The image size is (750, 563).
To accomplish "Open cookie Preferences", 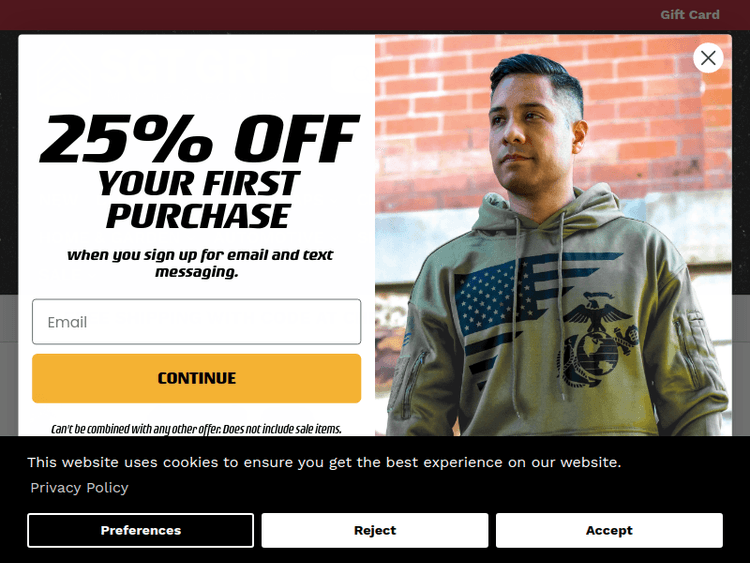I will click(x=140, y=530).
